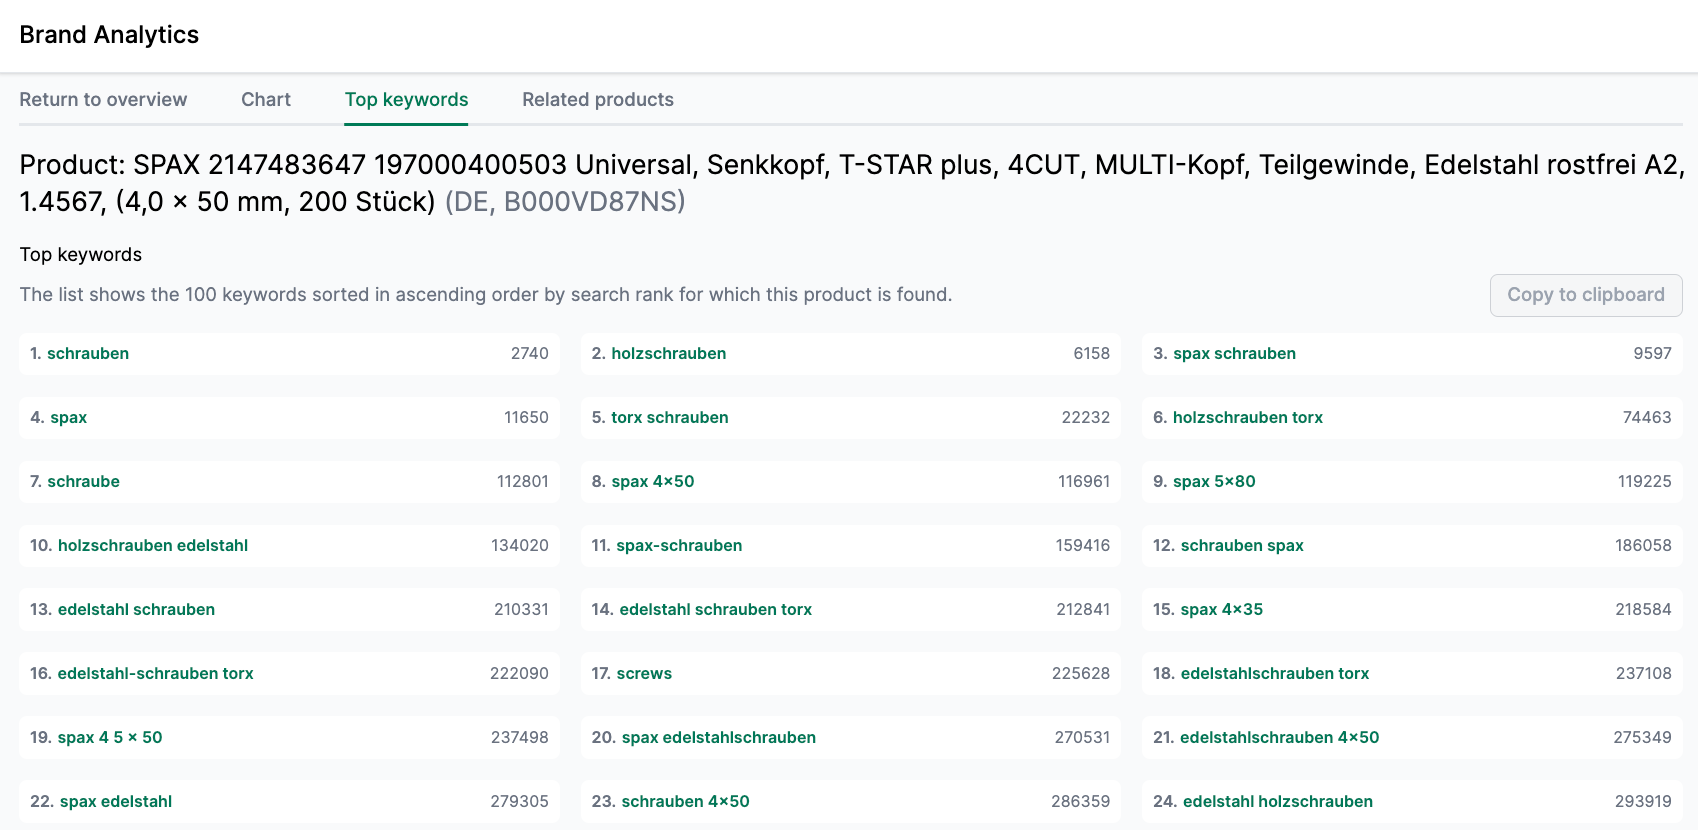Open the keyword link 'spax edelstahl'

[116, 801]
